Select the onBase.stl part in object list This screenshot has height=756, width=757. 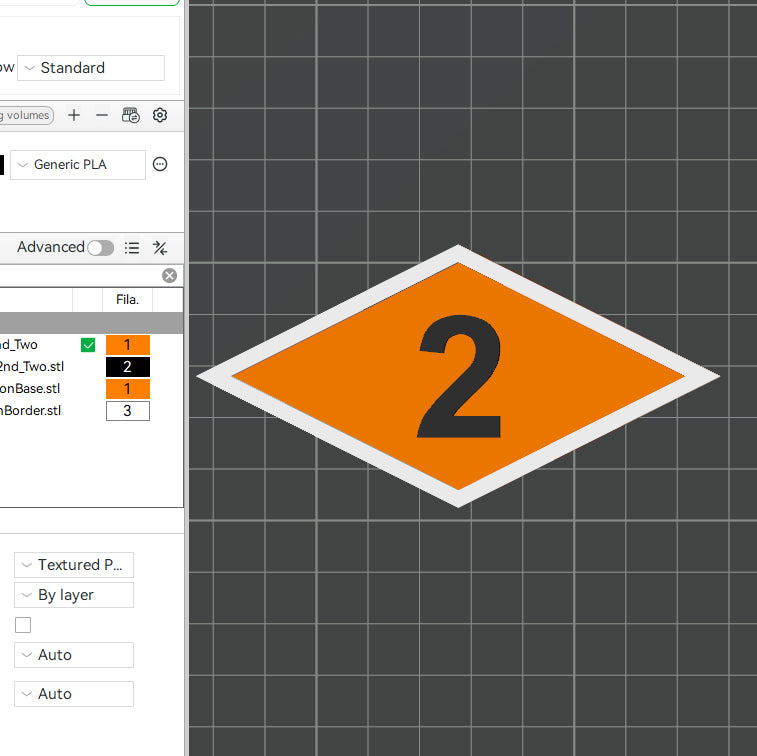pos(30,389)
